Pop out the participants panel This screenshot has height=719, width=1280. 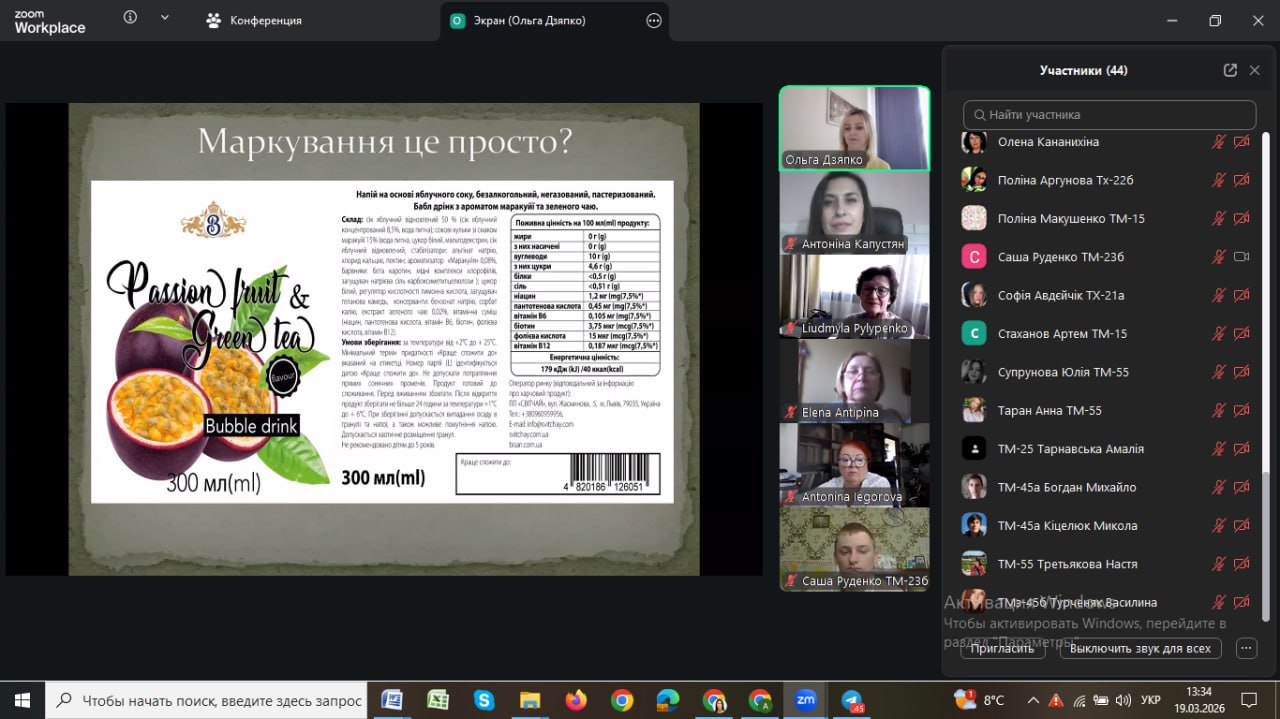[1230, 70]
